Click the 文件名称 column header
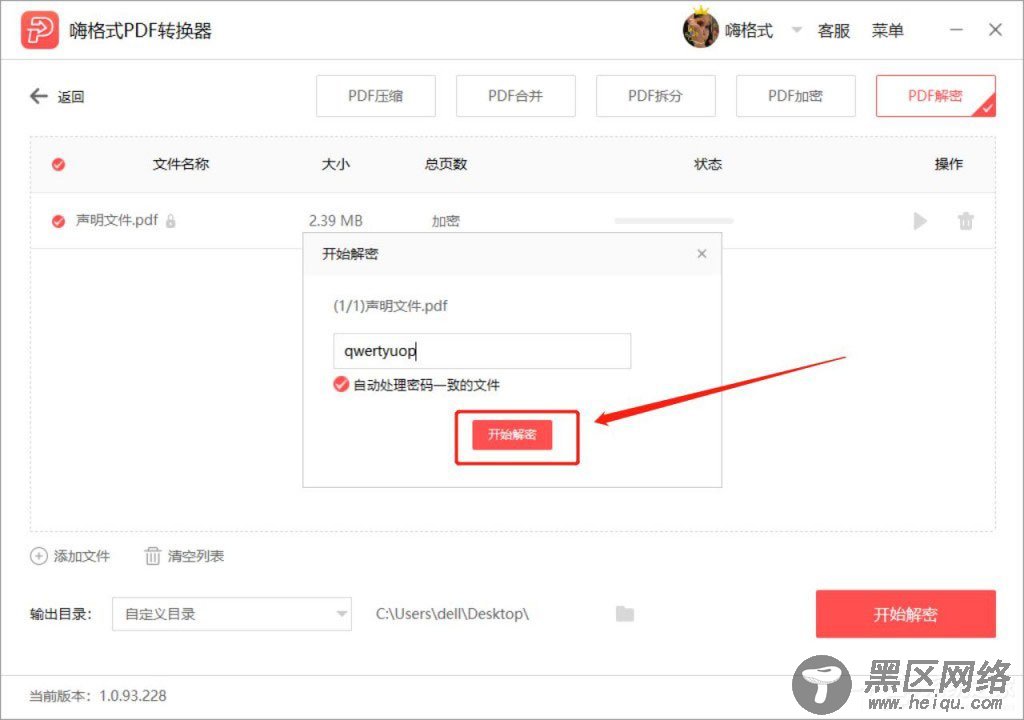This screenshot has height=720, width=1024. tap(181, 165)
